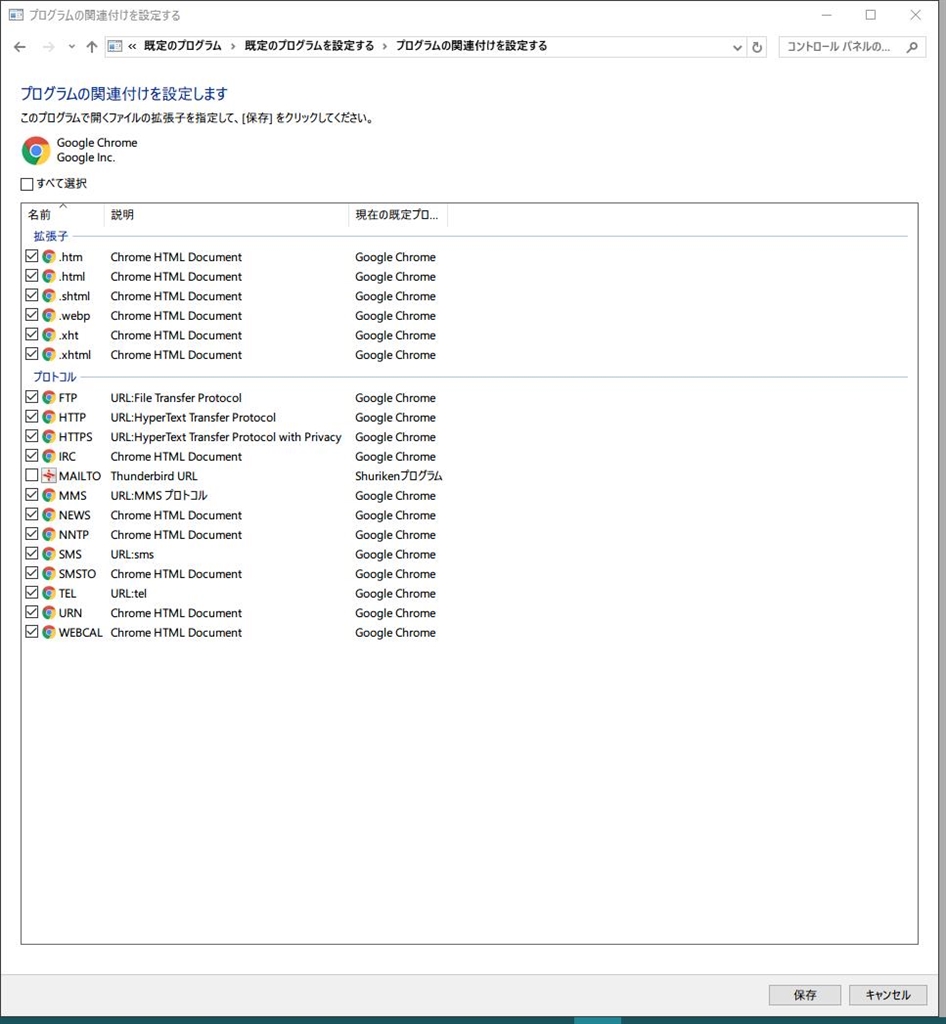946x1024 pixels.
Task: Click the window icon in the title bar
Action: coord(16,15)
